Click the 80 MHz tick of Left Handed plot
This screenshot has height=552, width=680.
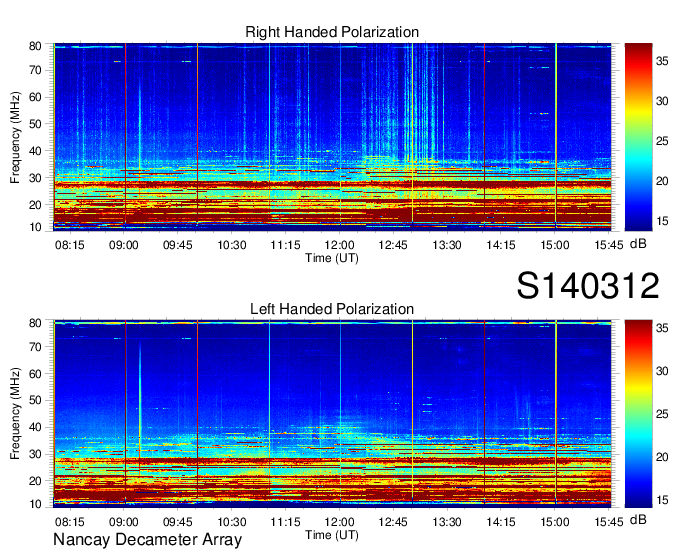pos(35,323)
